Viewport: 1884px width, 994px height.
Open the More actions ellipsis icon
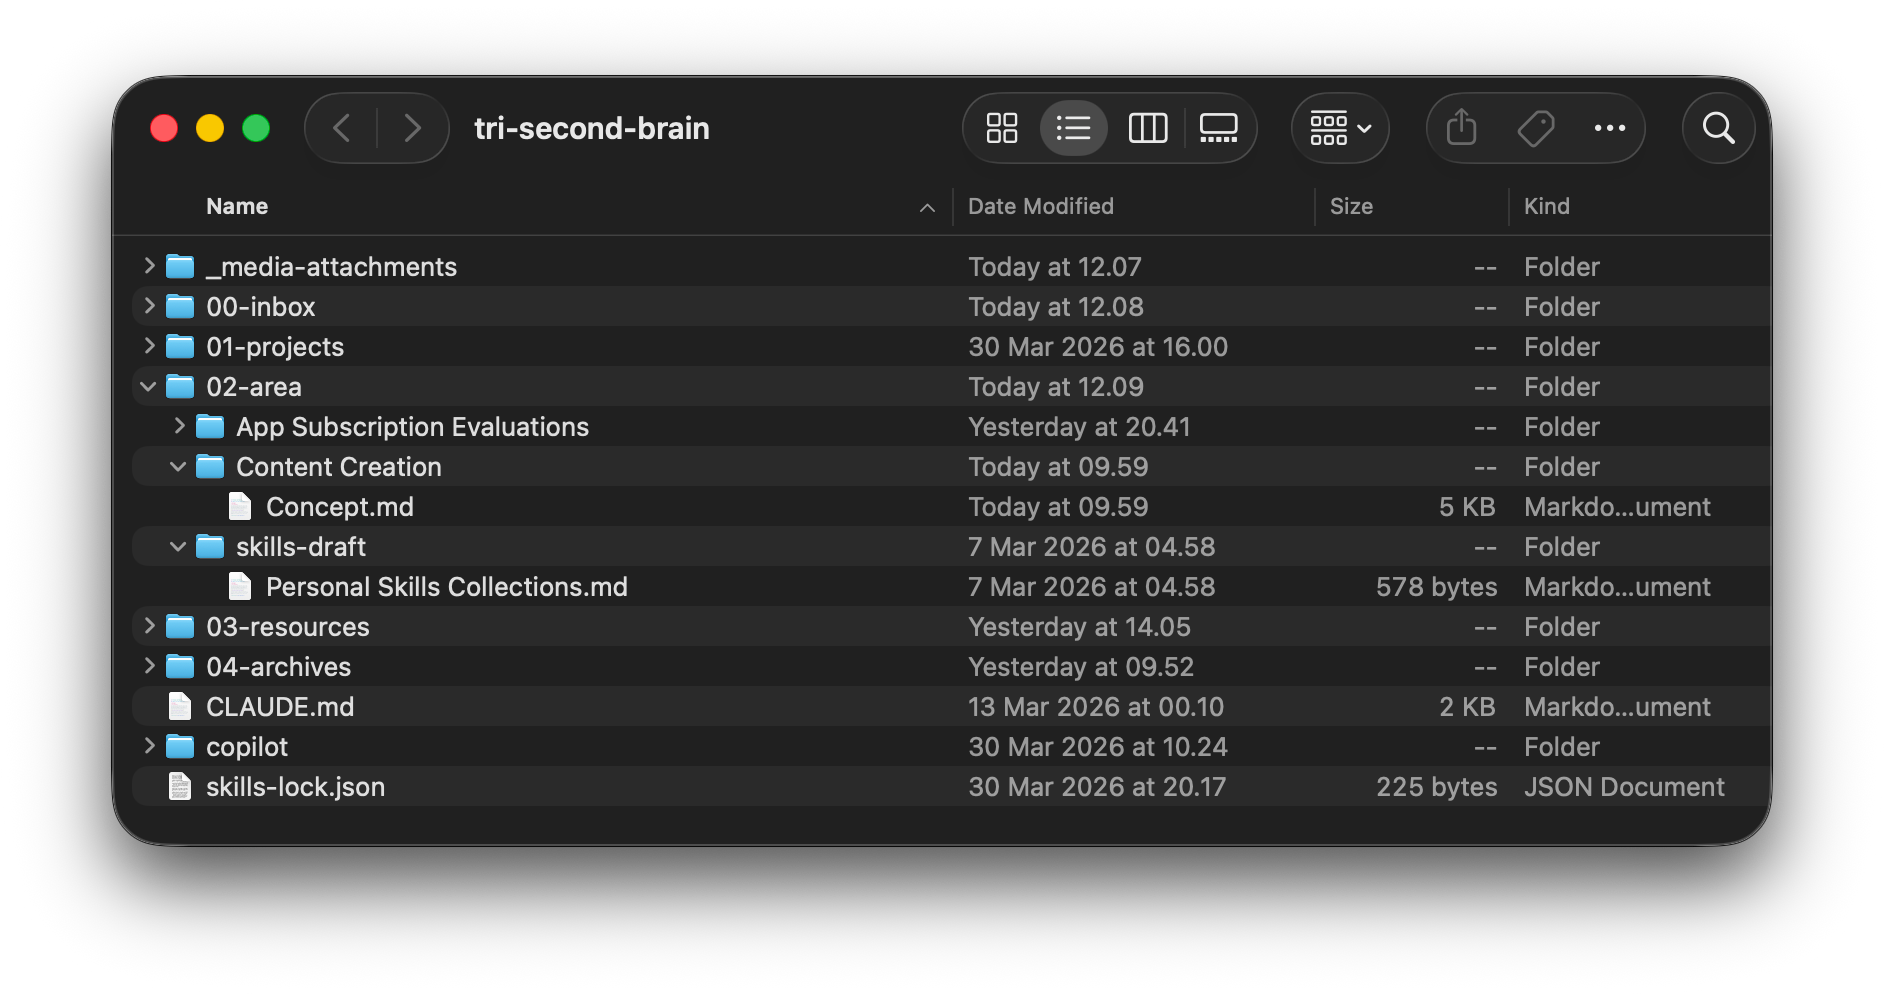pyautogui.click(x=1610, y=128)
